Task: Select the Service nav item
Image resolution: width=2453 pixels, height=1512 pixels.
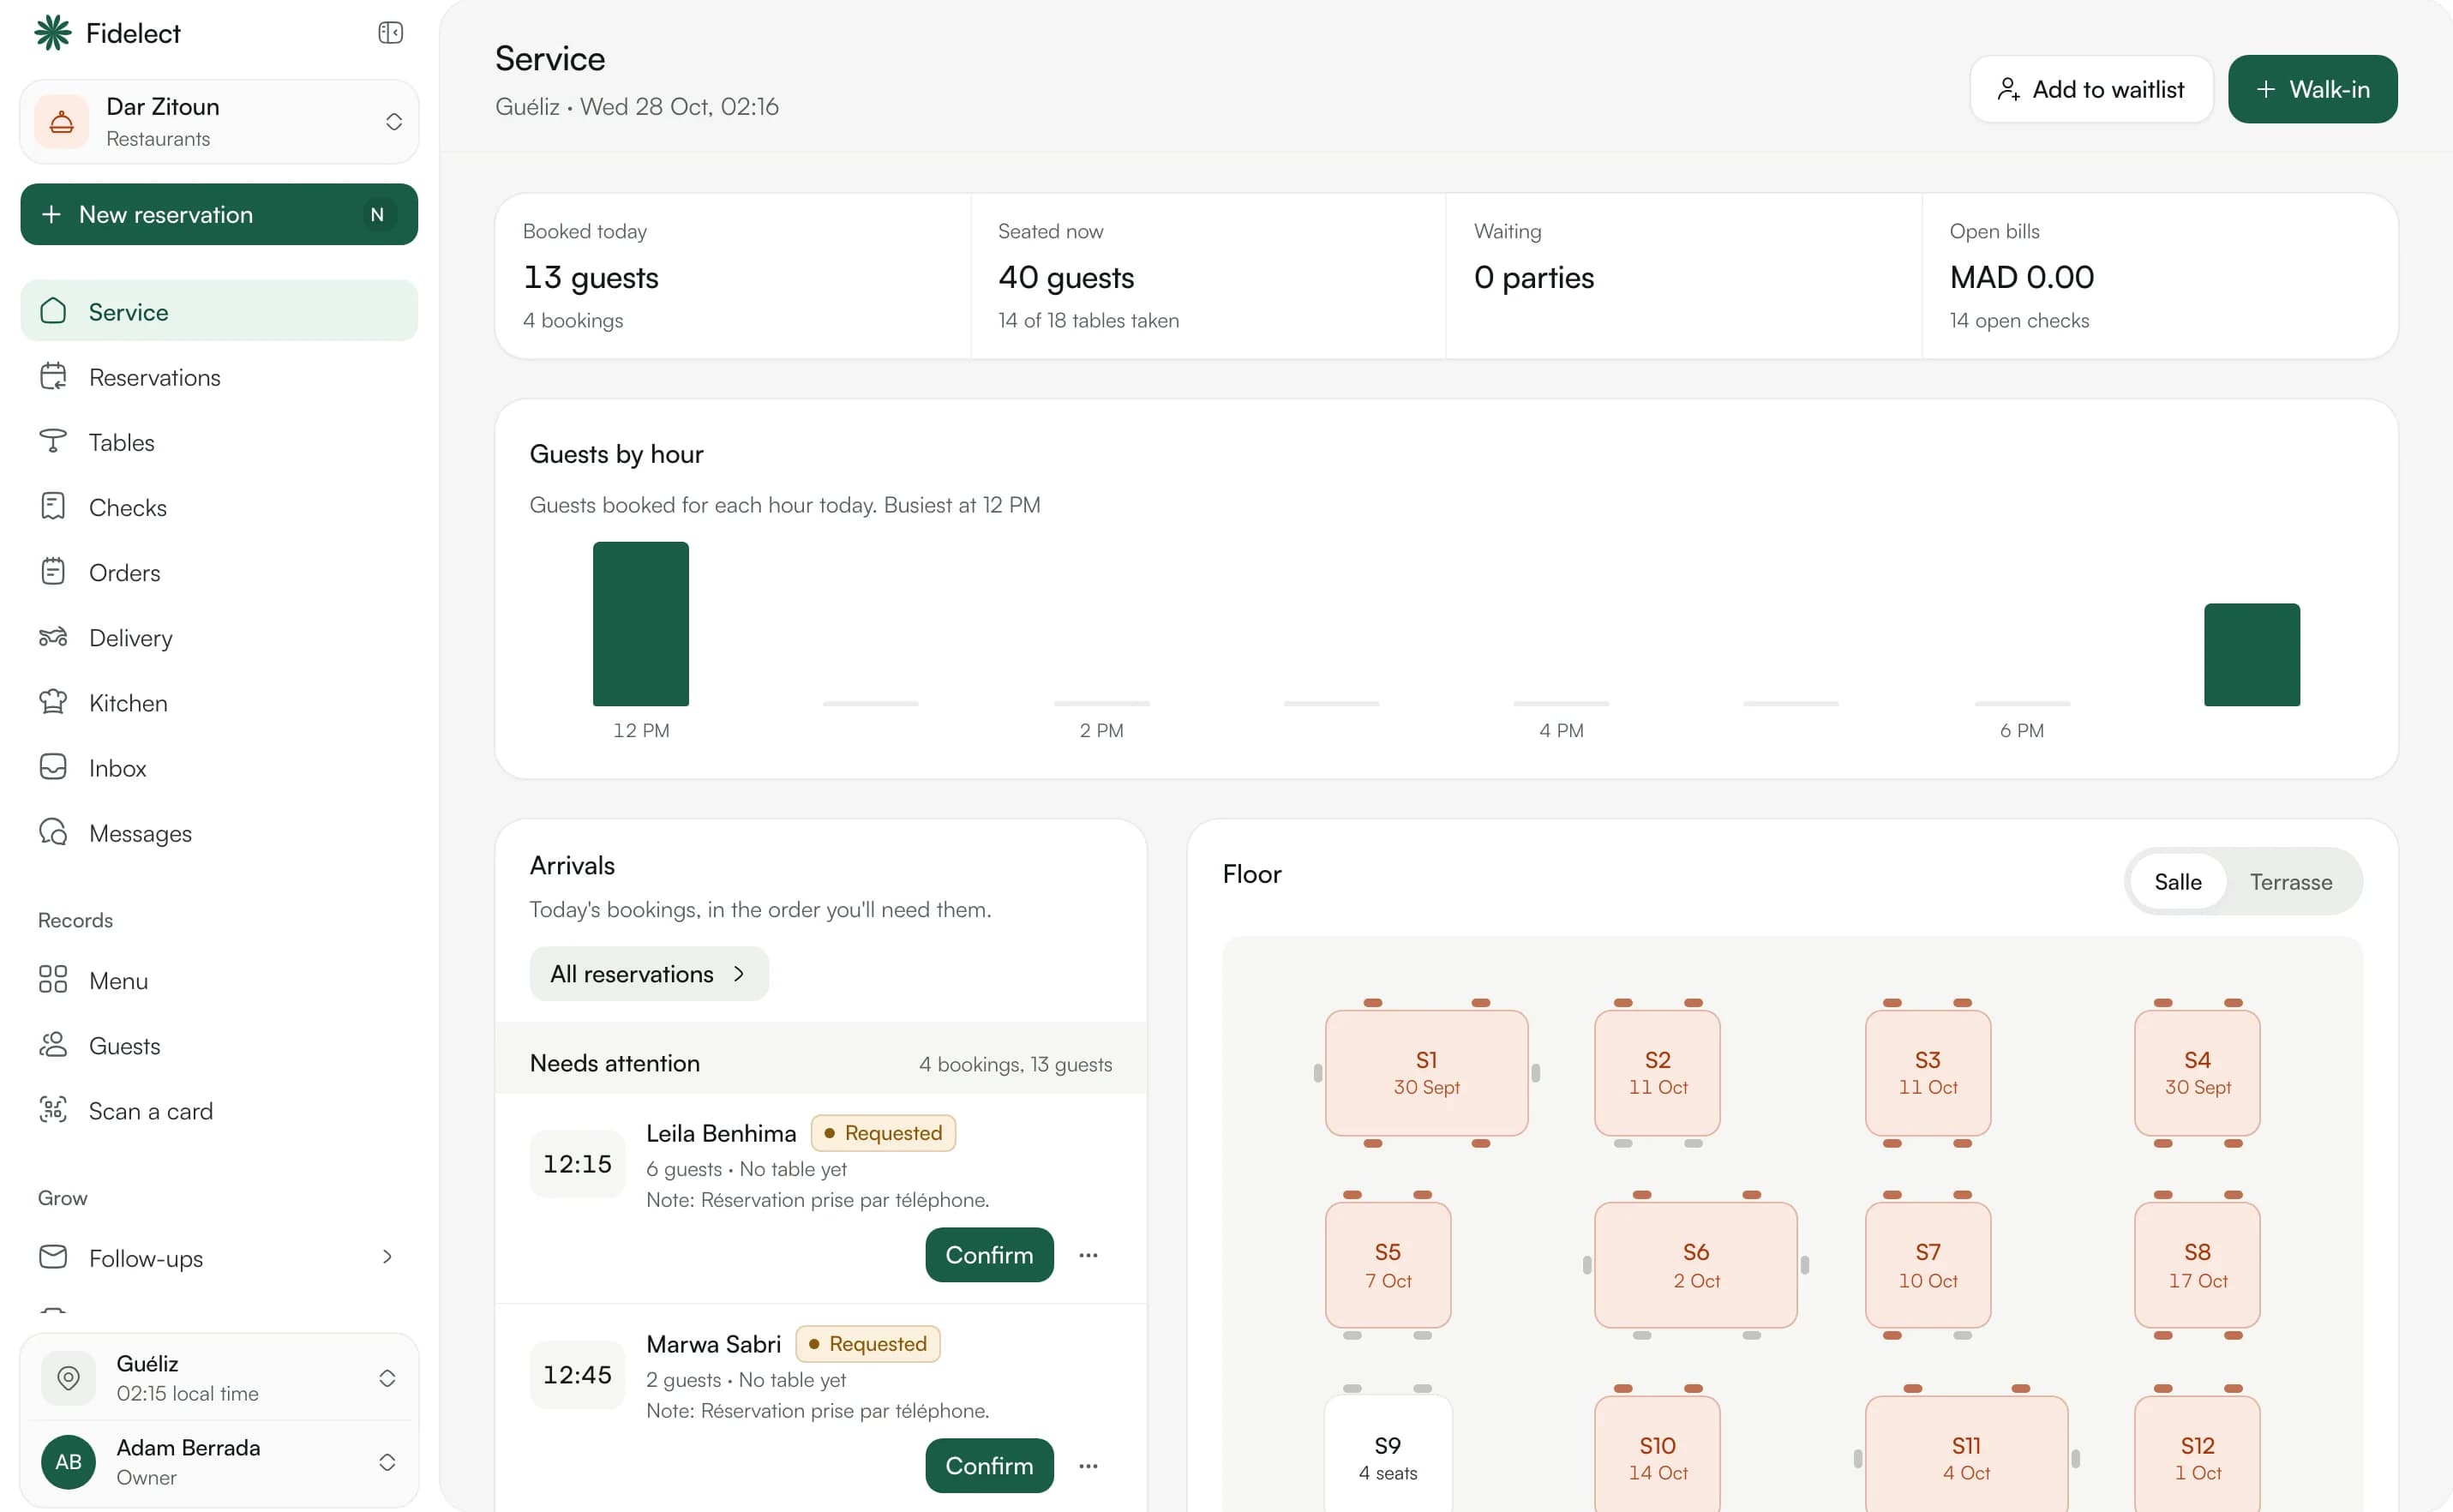Action: [219, 311]
